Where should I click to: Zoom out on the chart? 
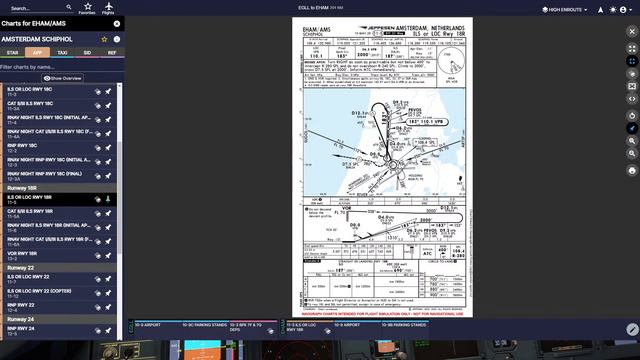tap(632, 153)
